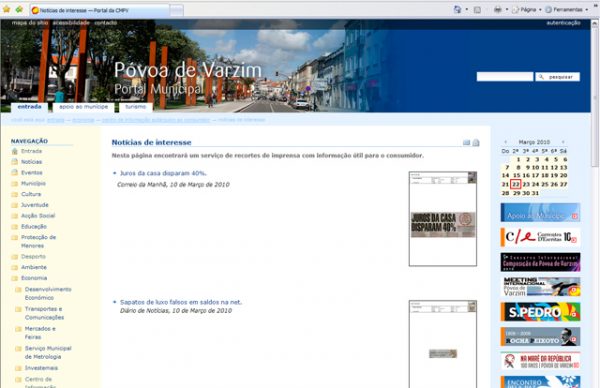Open article Juros da casa disparam 40%
This screenshot has width=600, height=388.
[x=163, y=173]
